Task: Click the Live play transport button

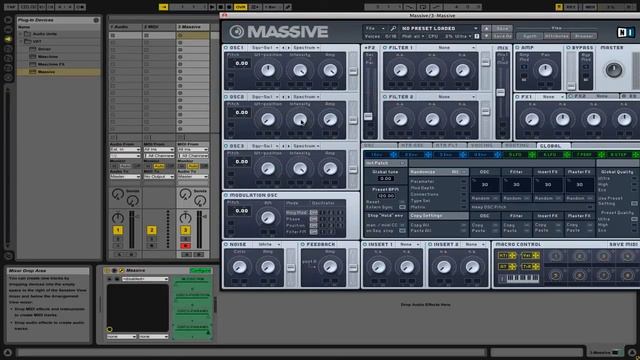Action: point(212,7)
